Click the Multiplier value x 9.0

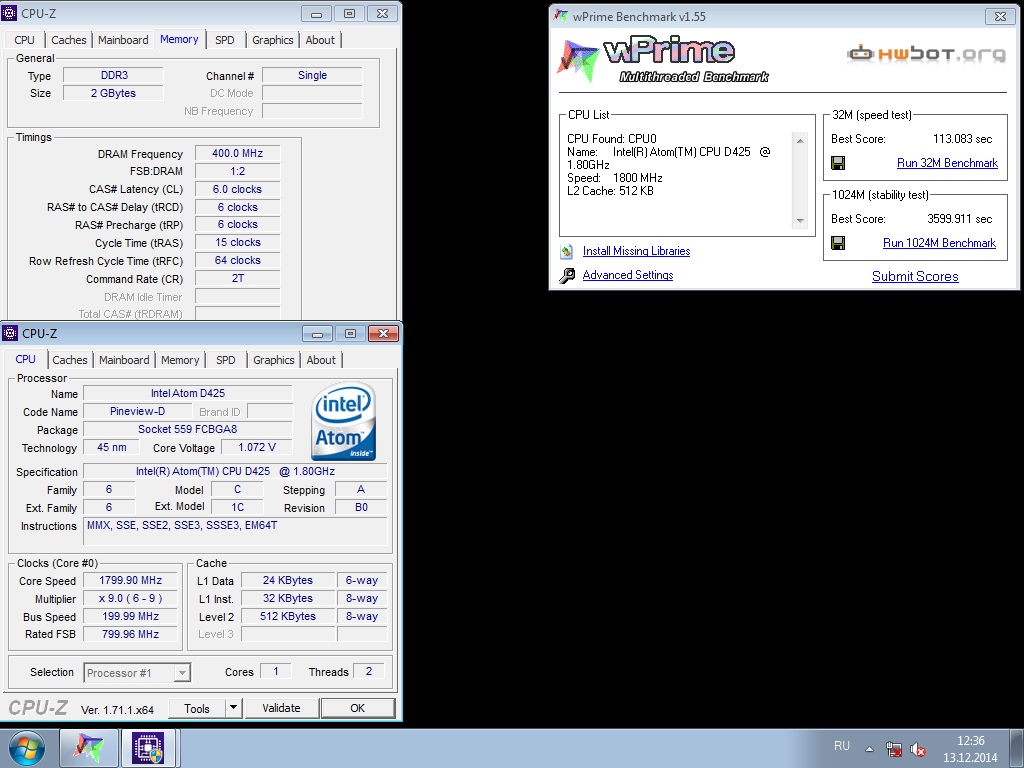point(131,598)
